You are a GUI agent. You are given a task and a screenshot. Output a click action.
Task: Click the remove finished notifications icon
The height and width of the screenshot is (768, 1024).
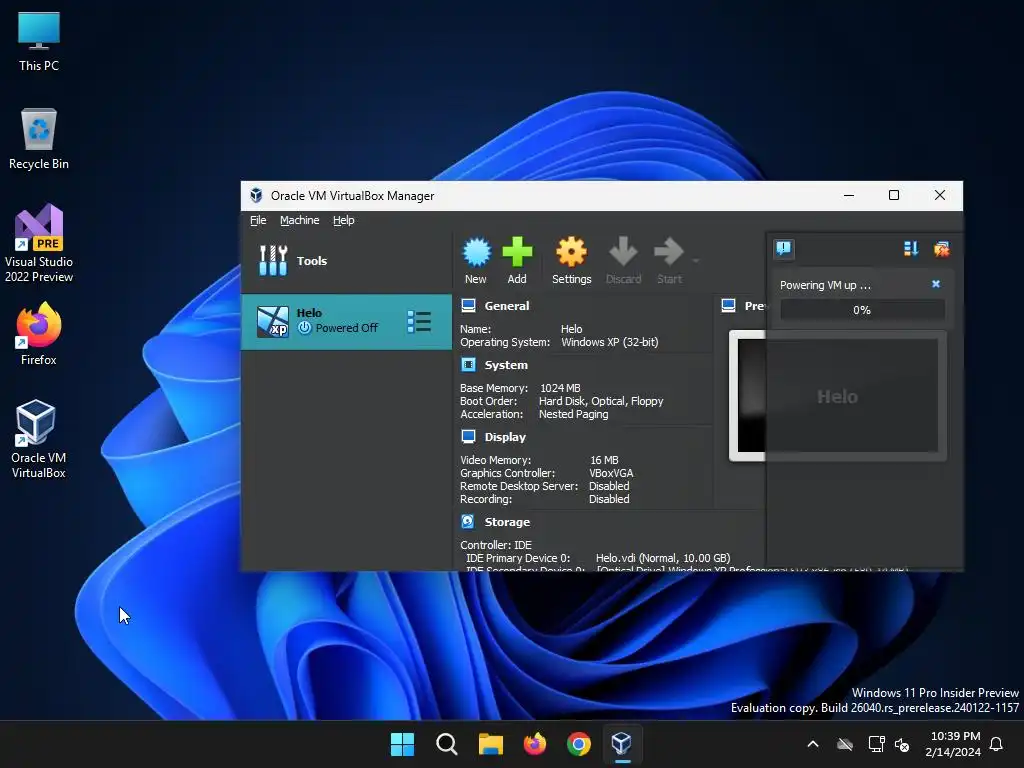942,248
